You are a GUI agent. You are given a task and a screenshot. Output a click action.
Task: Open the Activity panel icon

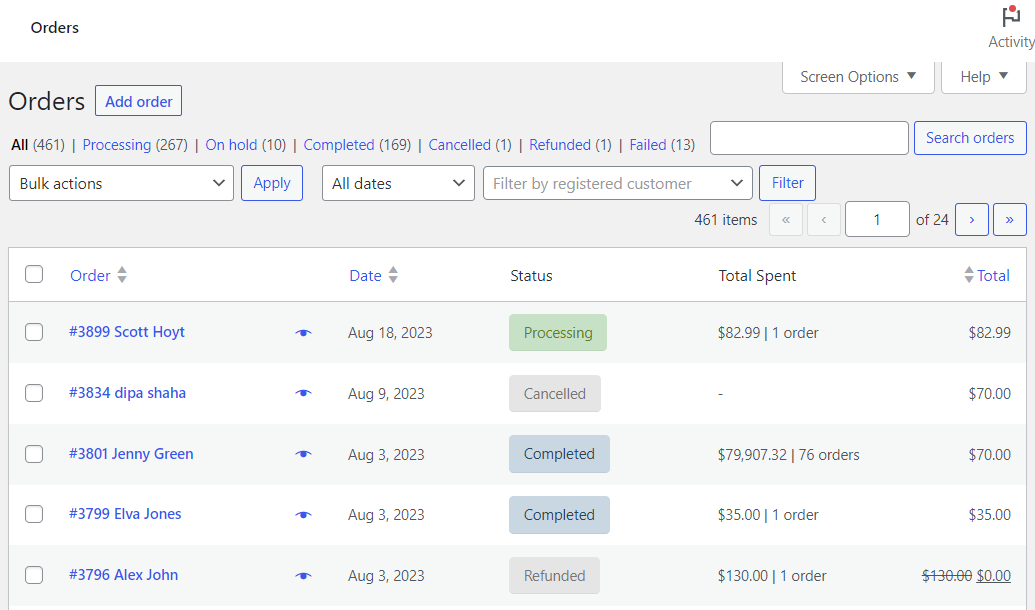pyautogui.click(x=1009, y=17)
